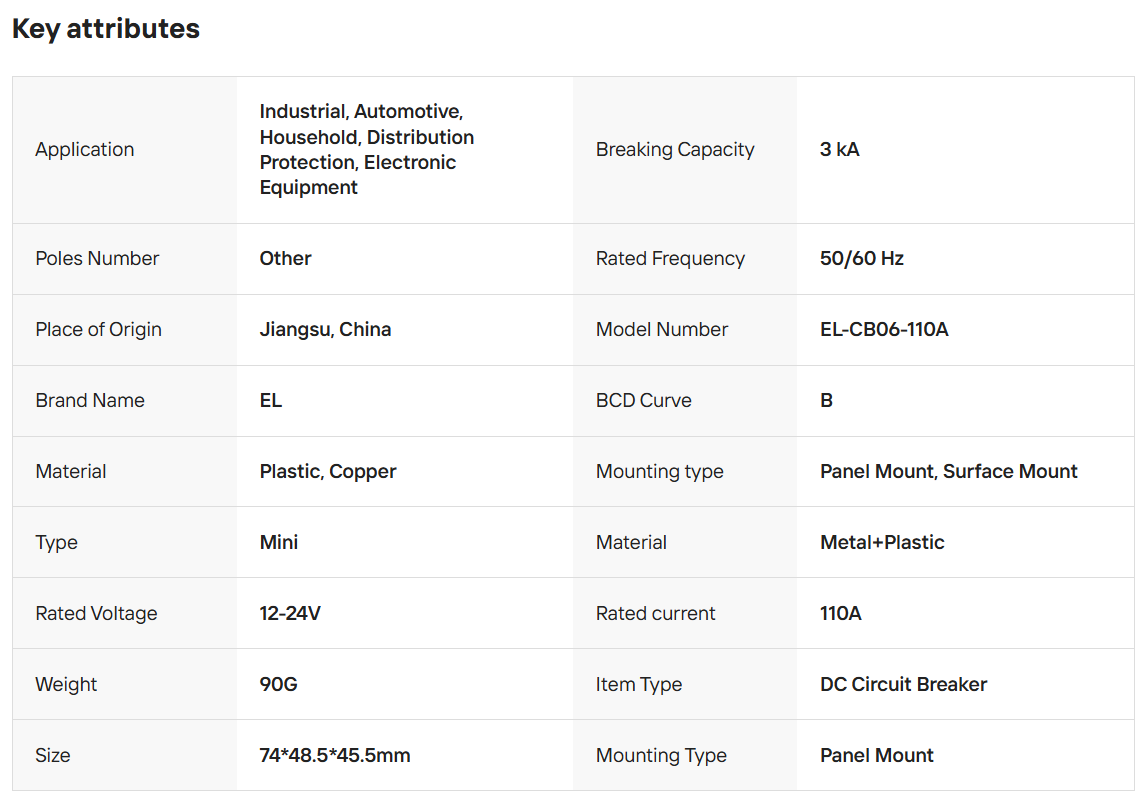The width and height of the screenshot is (1148, 796).
Task: Select the "Panel Mount, Surface Mount" value
Action: point(949,472)
